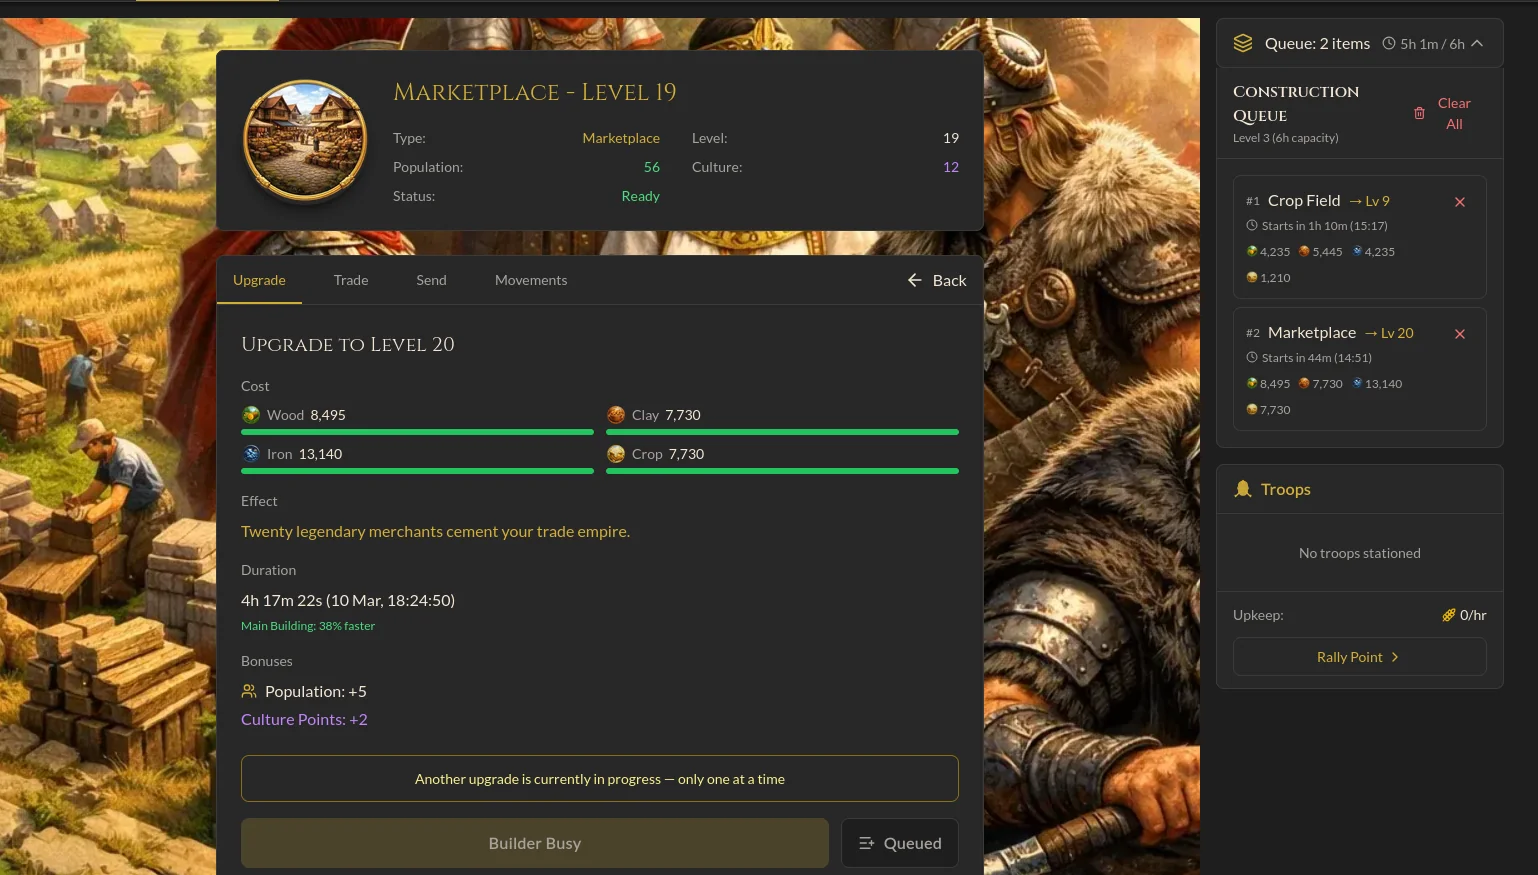Click the Builder Busy button

pyautogui.click(x=535, y=843)
